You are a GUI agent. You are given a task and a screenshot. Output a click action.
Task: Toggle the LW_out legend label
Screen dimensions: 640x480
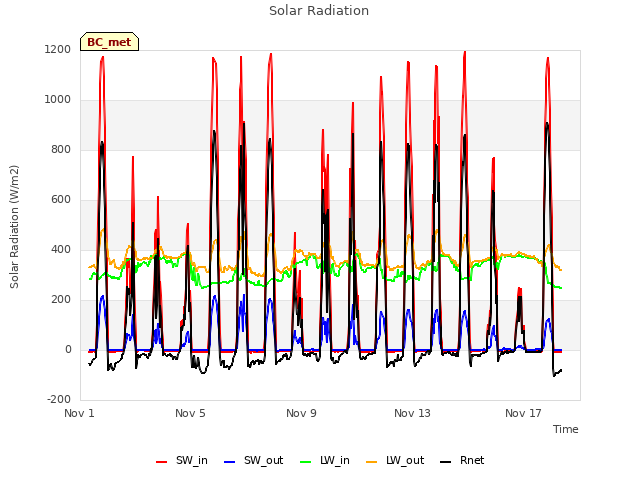(405, 460)
